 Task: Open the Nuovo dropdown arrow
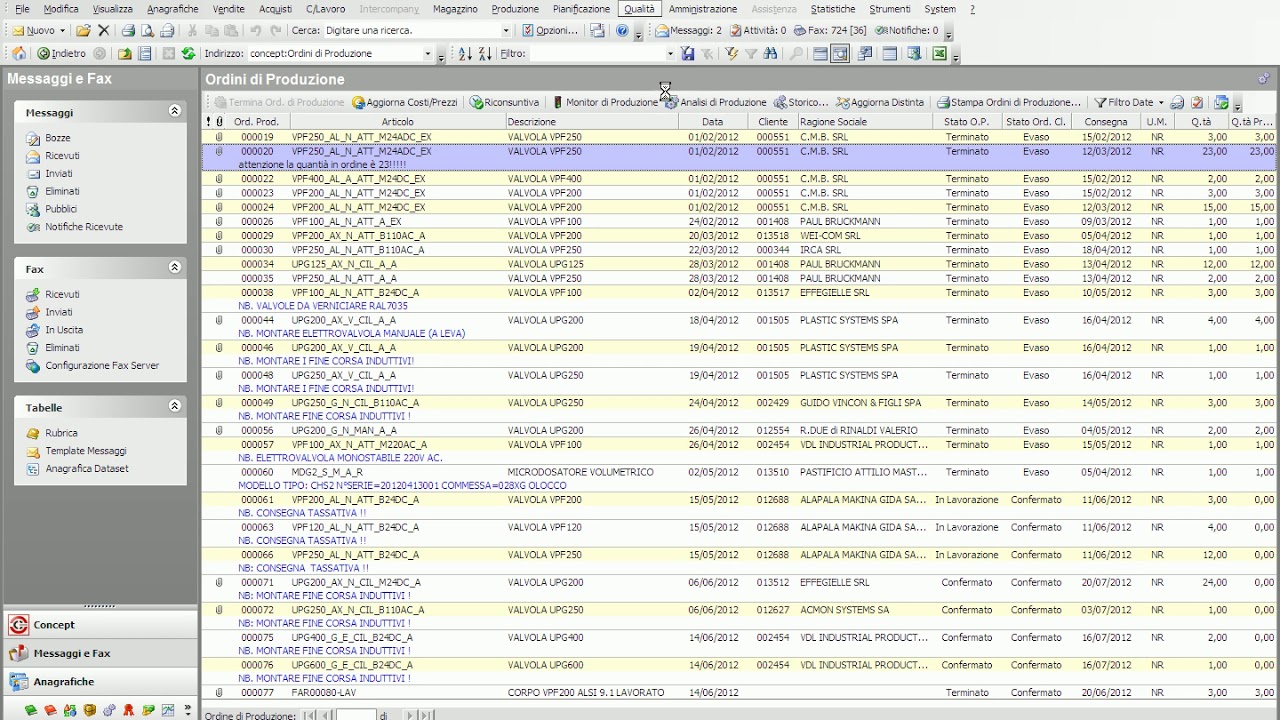click(63, 31)
